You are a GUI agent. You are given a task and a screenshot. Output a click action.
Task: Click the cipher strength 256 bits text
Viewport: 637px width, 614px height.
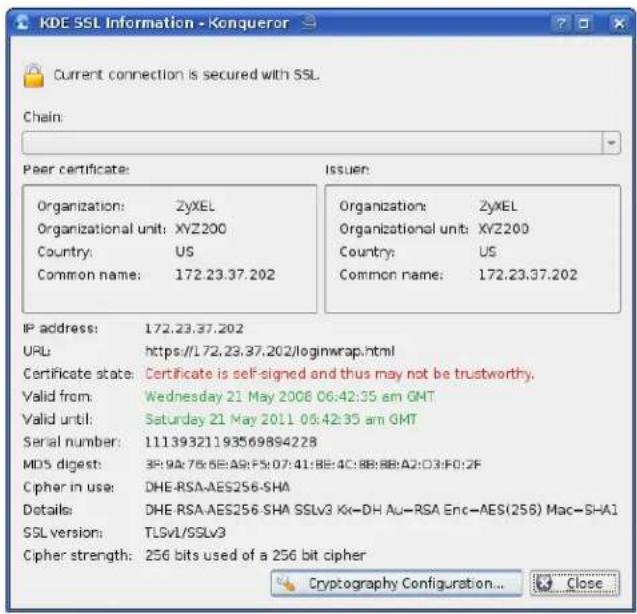click(256, 555)
